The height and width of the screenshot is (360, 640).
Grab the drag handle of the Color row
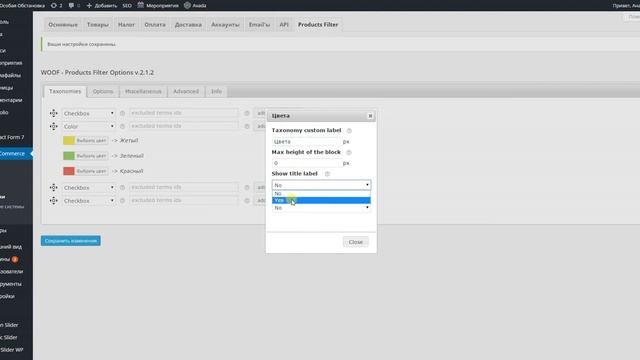[53, 127]
